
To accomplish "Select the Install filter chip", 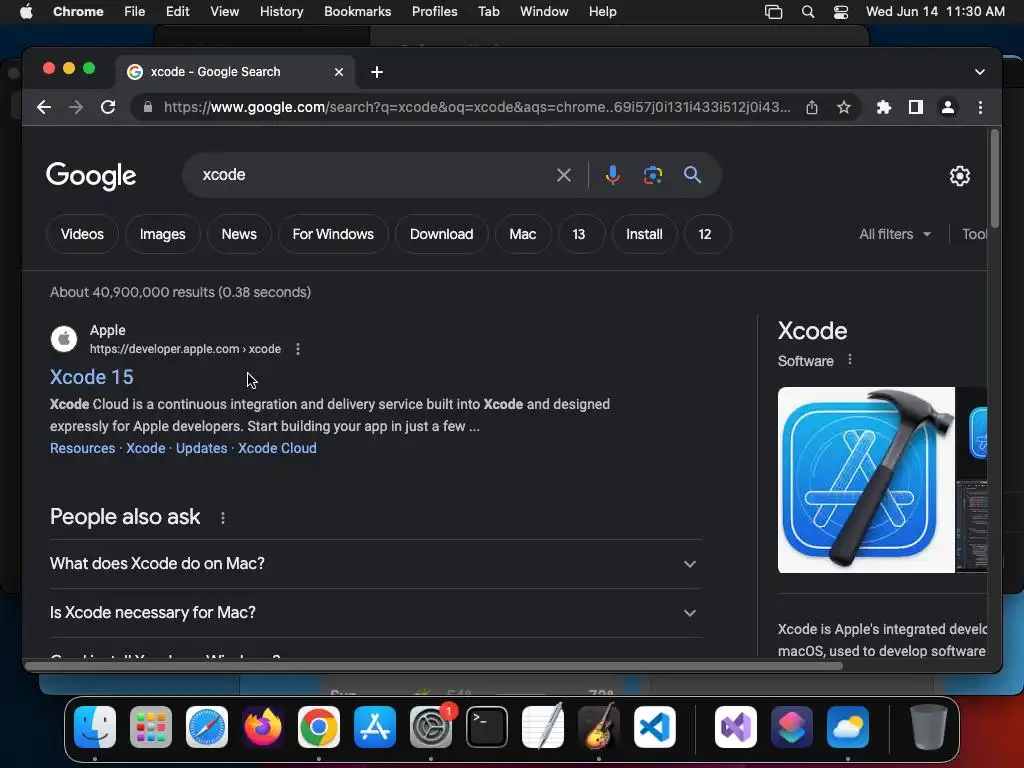I will click(x=644, y=234).
